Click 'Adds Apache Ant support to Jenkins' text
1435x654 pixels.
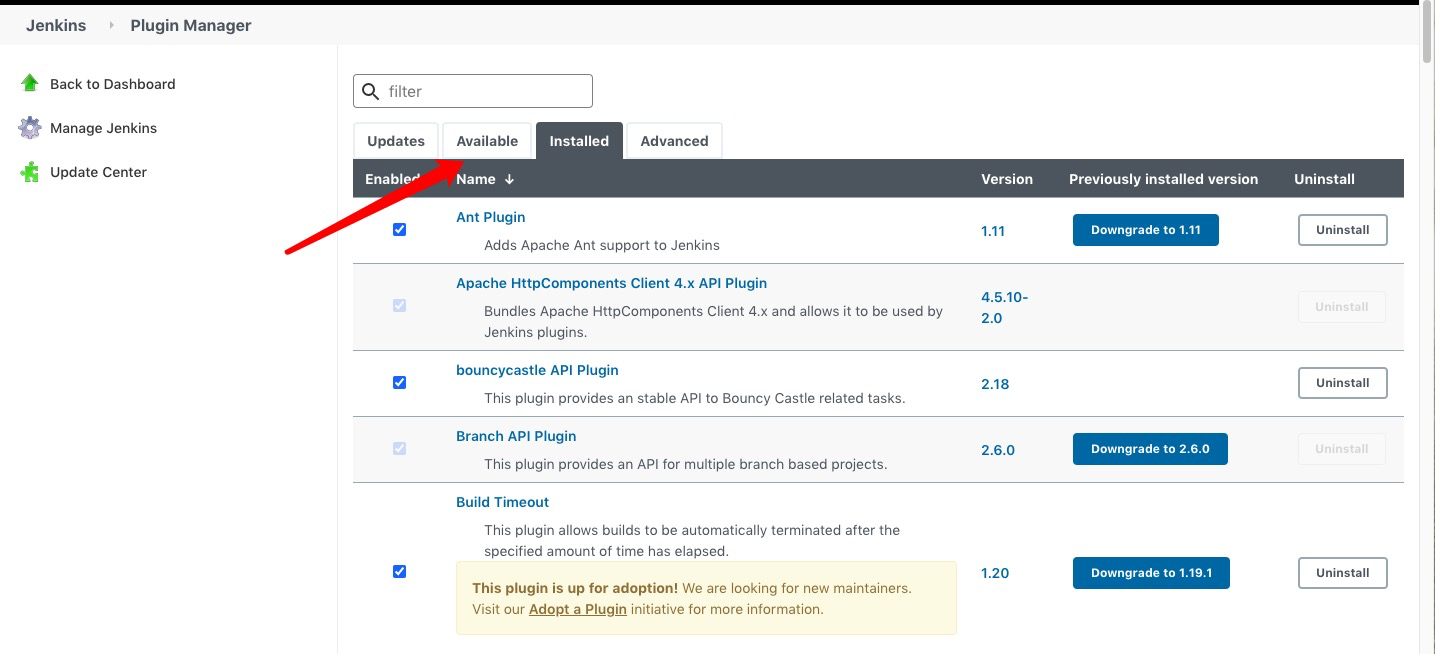point(602,245)
